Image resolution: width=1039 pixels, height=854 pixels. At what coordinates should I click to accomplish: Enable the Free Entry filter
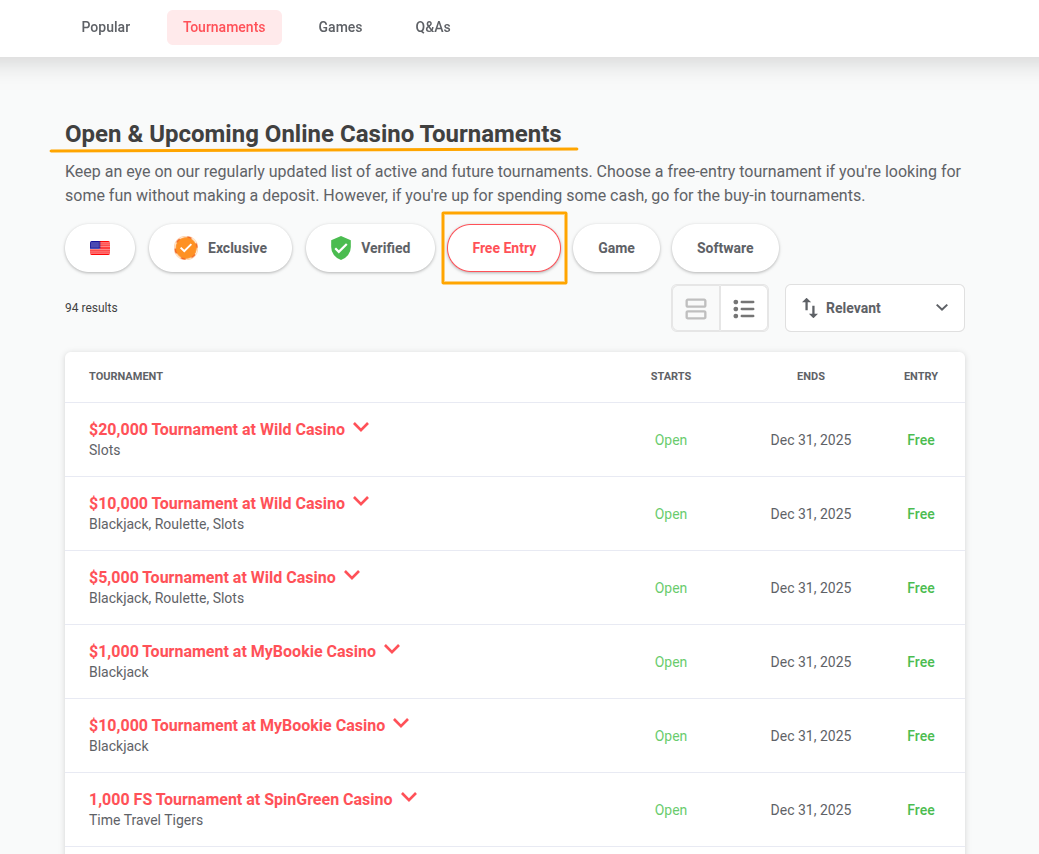coord(504,247)
